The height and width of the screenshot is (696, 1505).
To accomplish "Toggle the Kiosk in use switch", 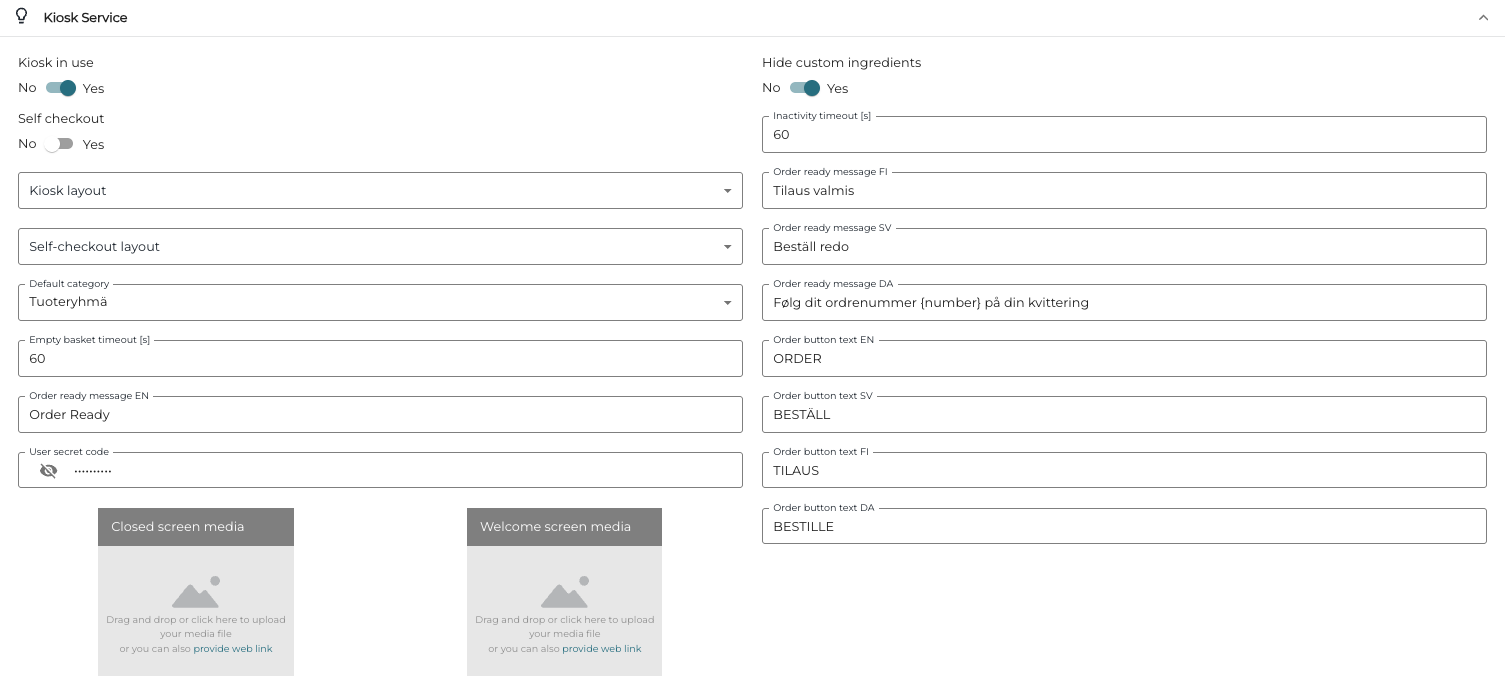I will [x=61, y=88].
